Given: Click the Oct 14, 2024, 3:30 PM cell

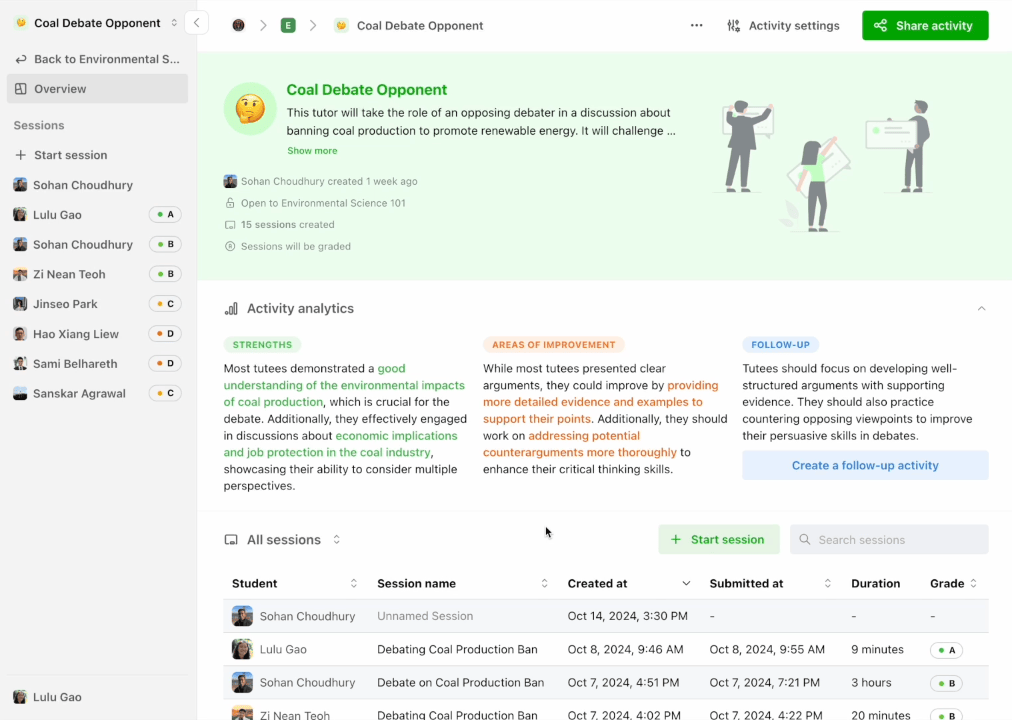Looking at the screenshot, I should (627, 616).
